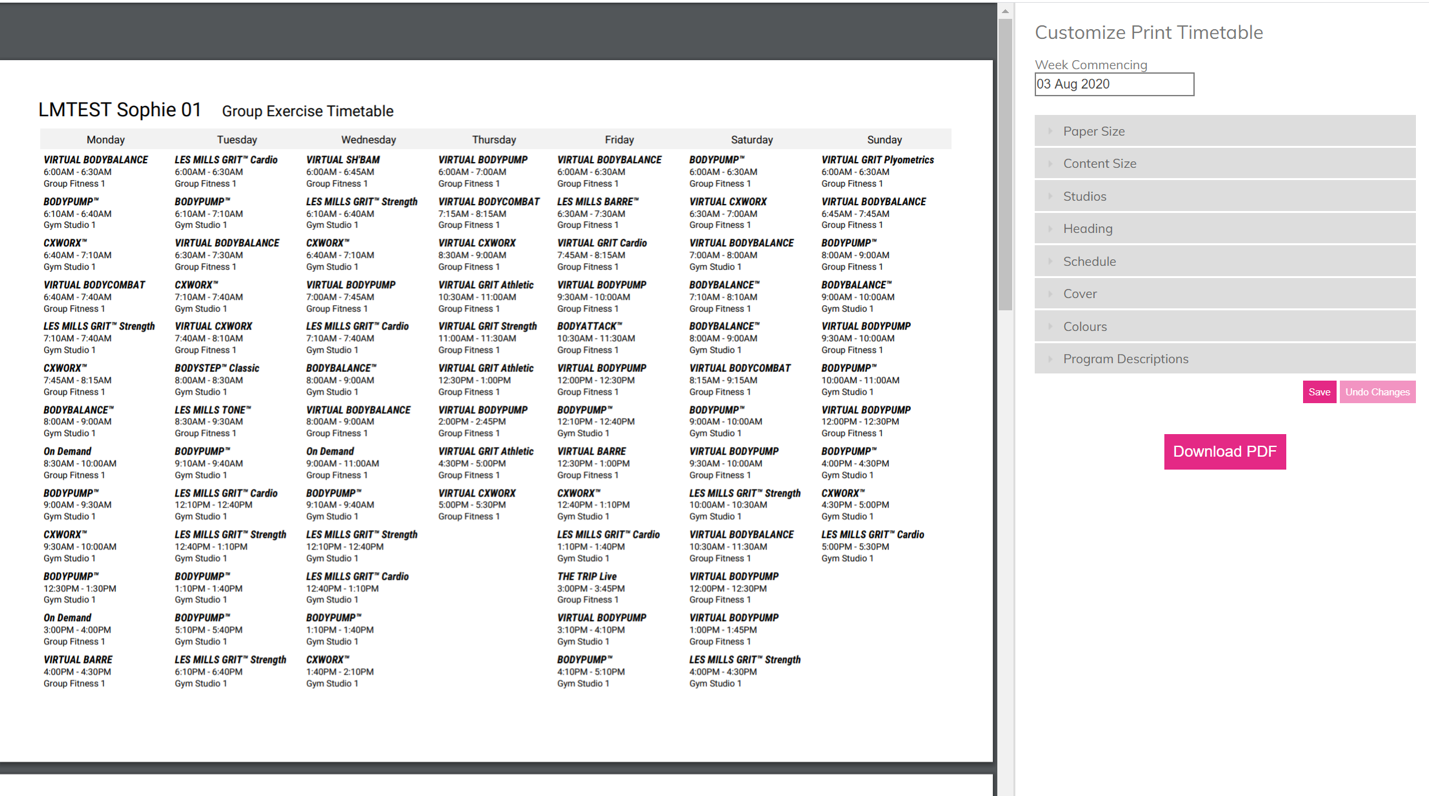Click Monday's On Demand 3:00PM entry
This screenshot has width=1429, height=796.
[x=78, y=630]
